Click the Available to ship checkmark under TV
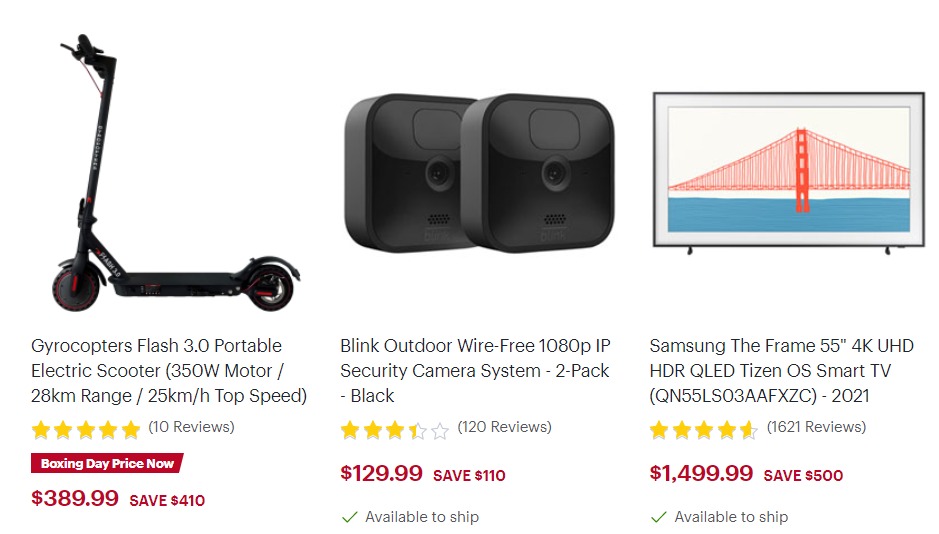Viewport: 939px width, 534px height. pos(659,517)
